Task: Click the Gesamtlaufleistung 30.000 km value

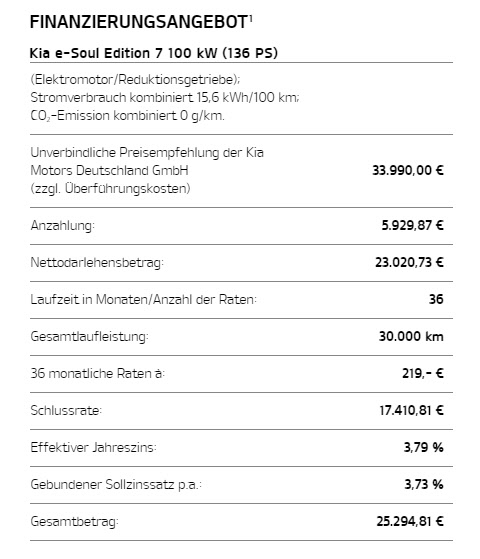Action: pos(411,337)
